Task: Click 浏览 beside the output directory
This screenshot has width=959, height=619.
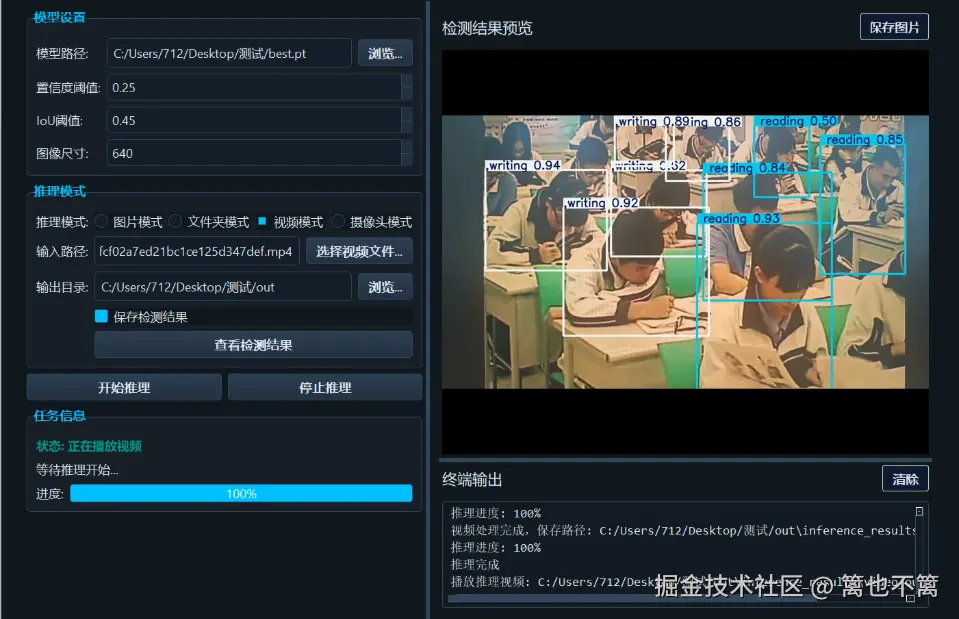Action: 385,286
